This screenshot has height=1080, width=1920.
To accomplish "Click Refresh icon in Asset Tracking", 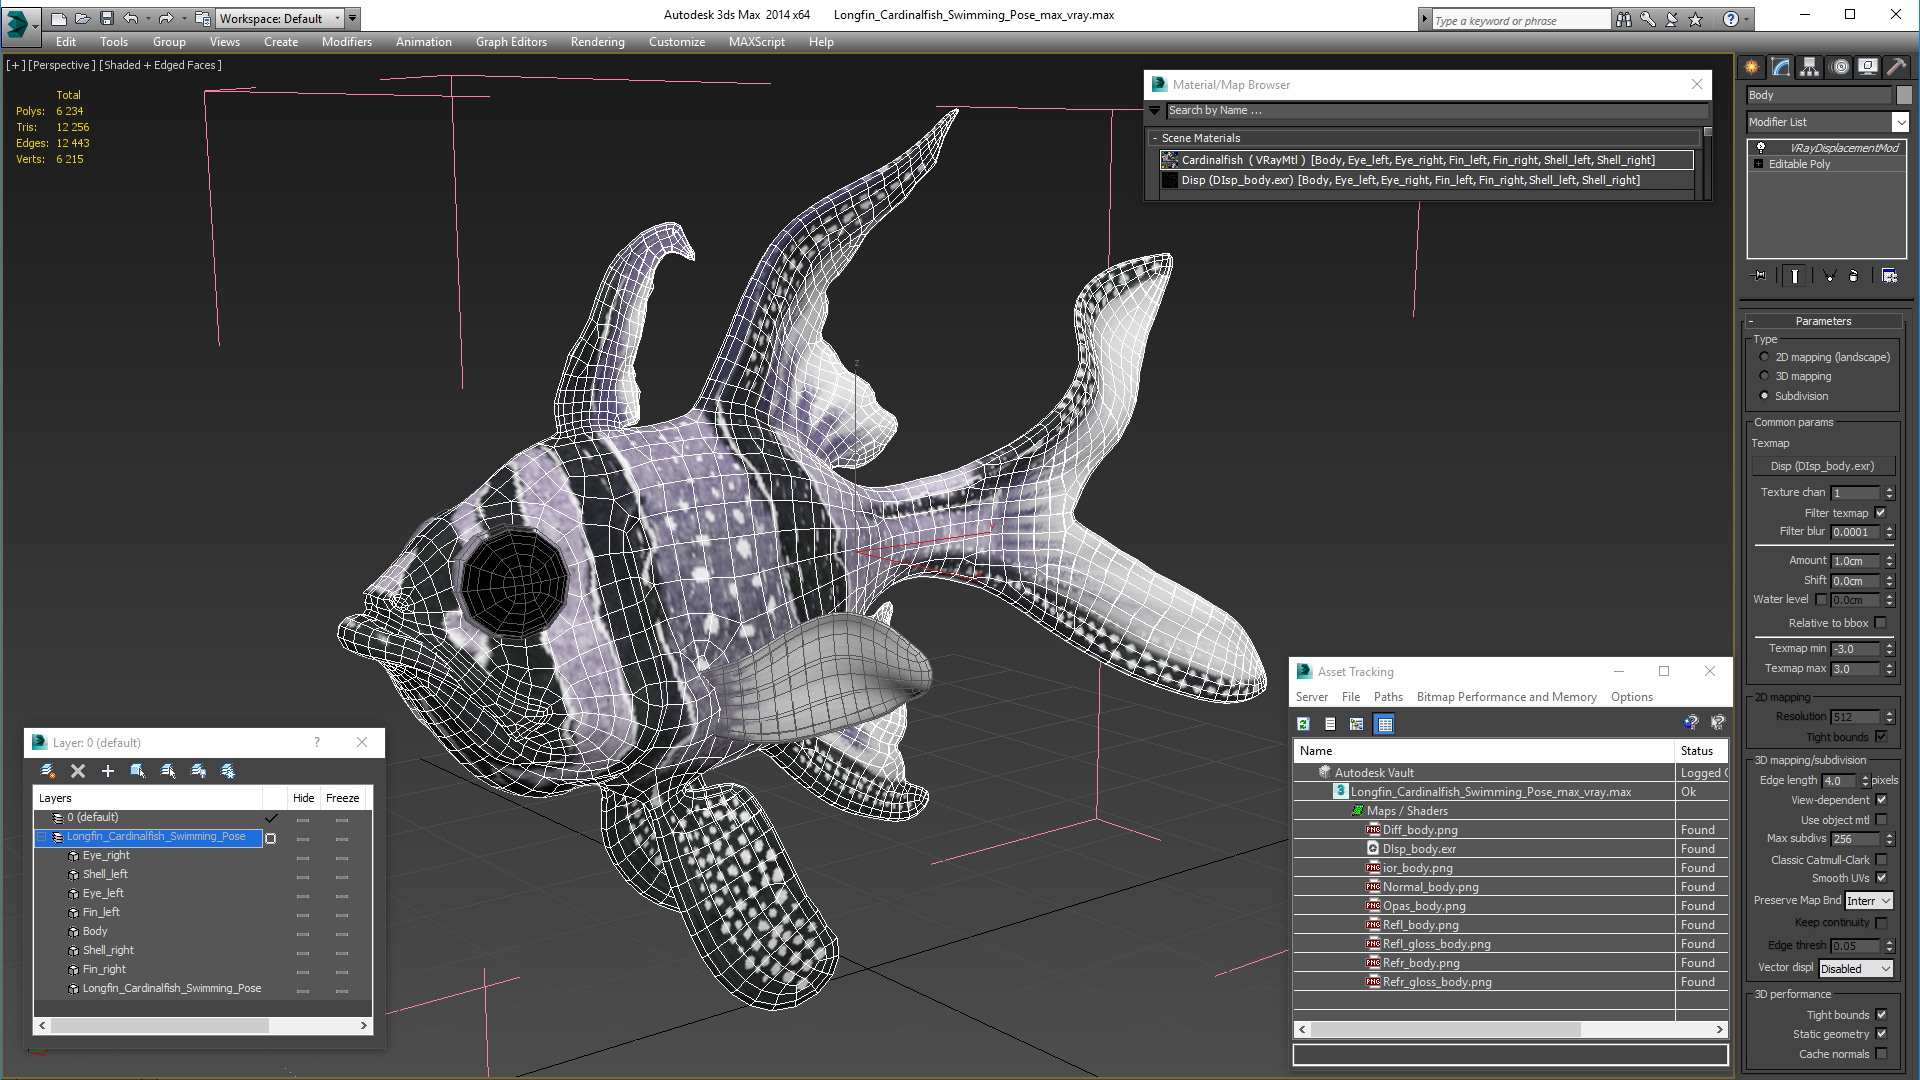I will click(1303, 724).
